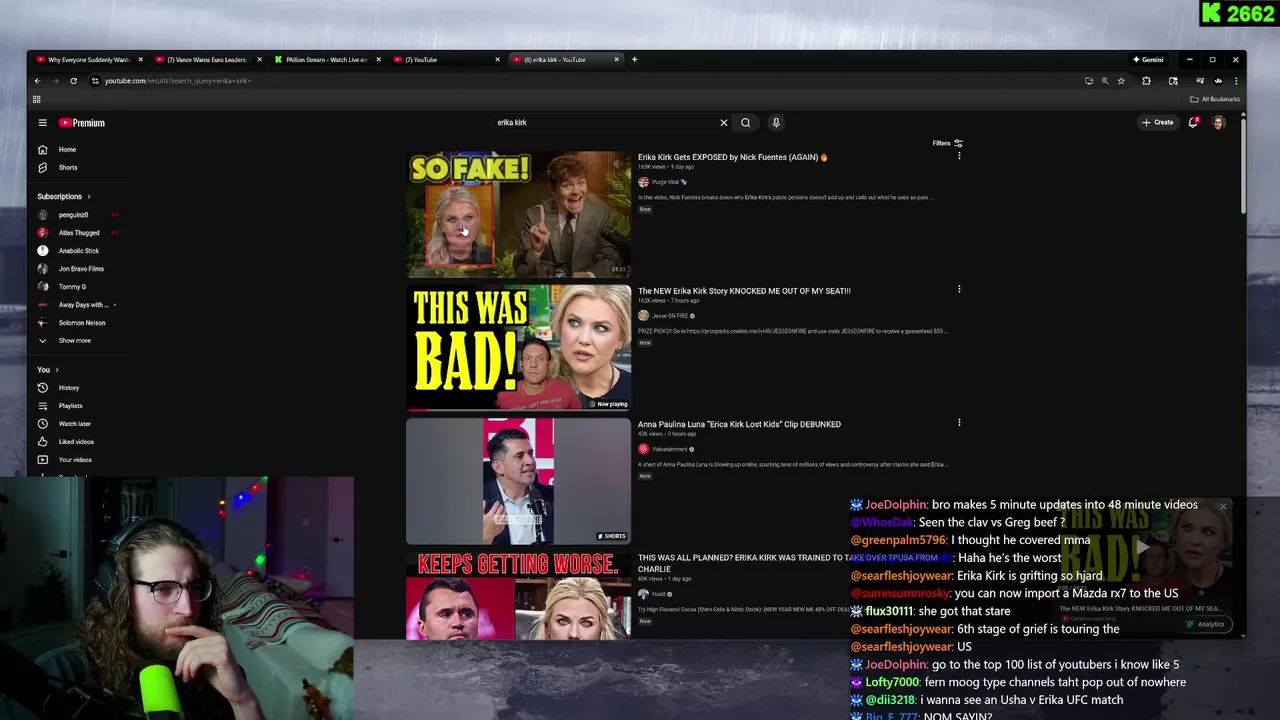
Task: Open Anna Paulina Luna clip DEBUNKED title
Action: (x=739, y=424)
